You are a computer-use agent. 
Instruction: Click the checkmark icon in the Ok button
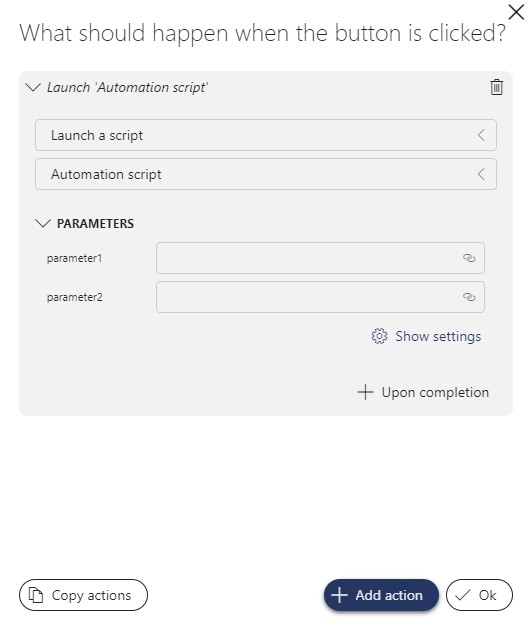pyautogui.click(x=463, y=595)
